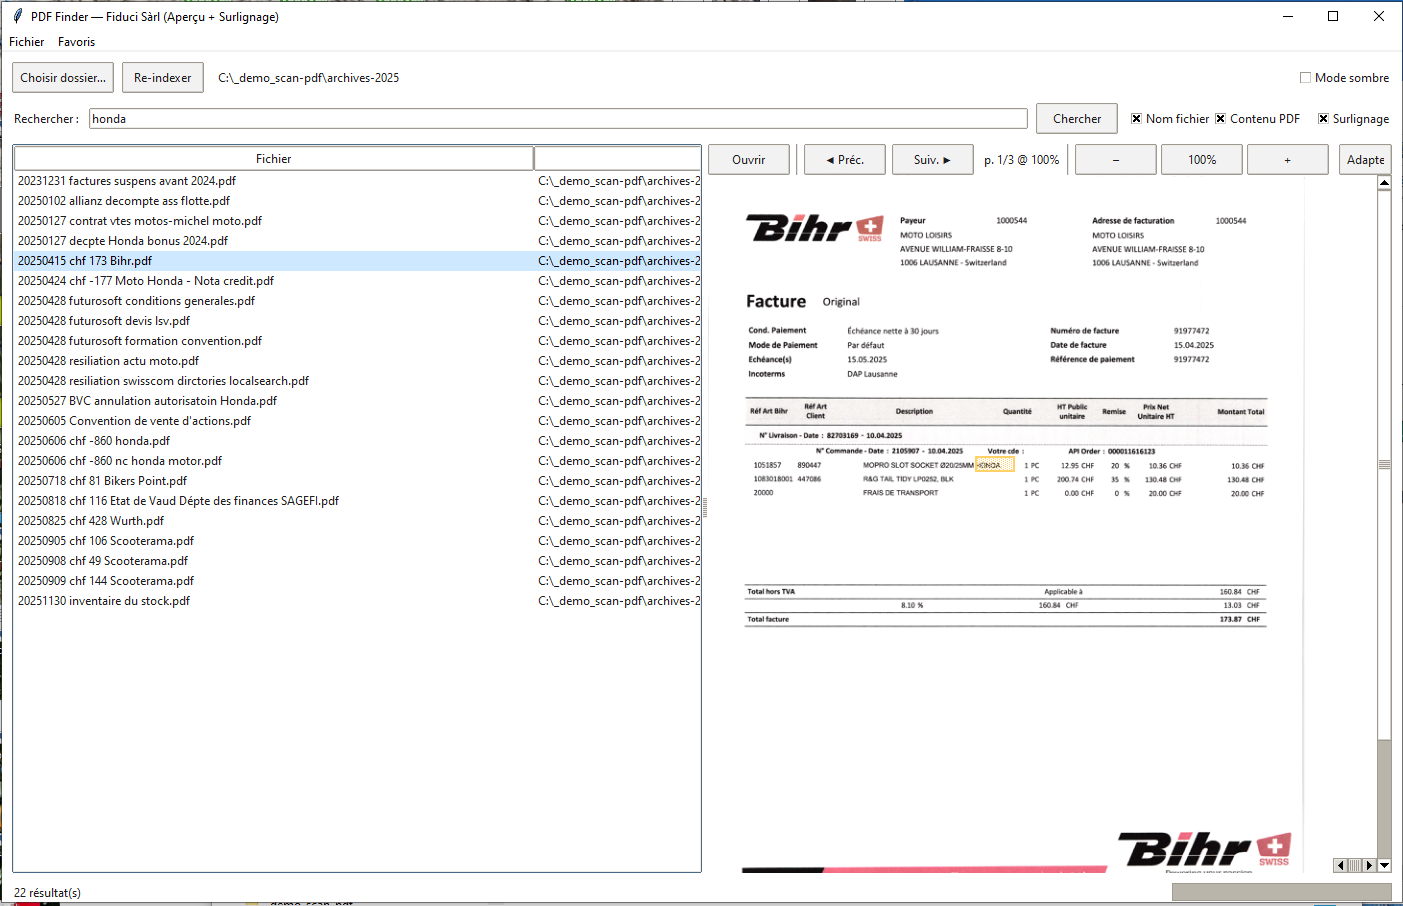Fit the page with Adapte
The image size is (1403, 906).
click(1365, 158)
